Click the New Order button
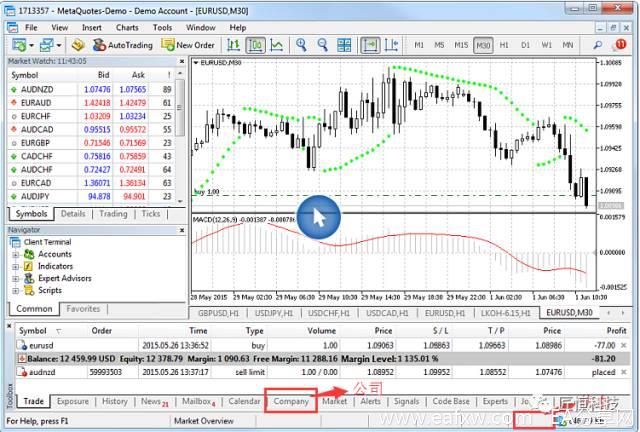Screen dimensions: 640x432 tap(188, 45)
